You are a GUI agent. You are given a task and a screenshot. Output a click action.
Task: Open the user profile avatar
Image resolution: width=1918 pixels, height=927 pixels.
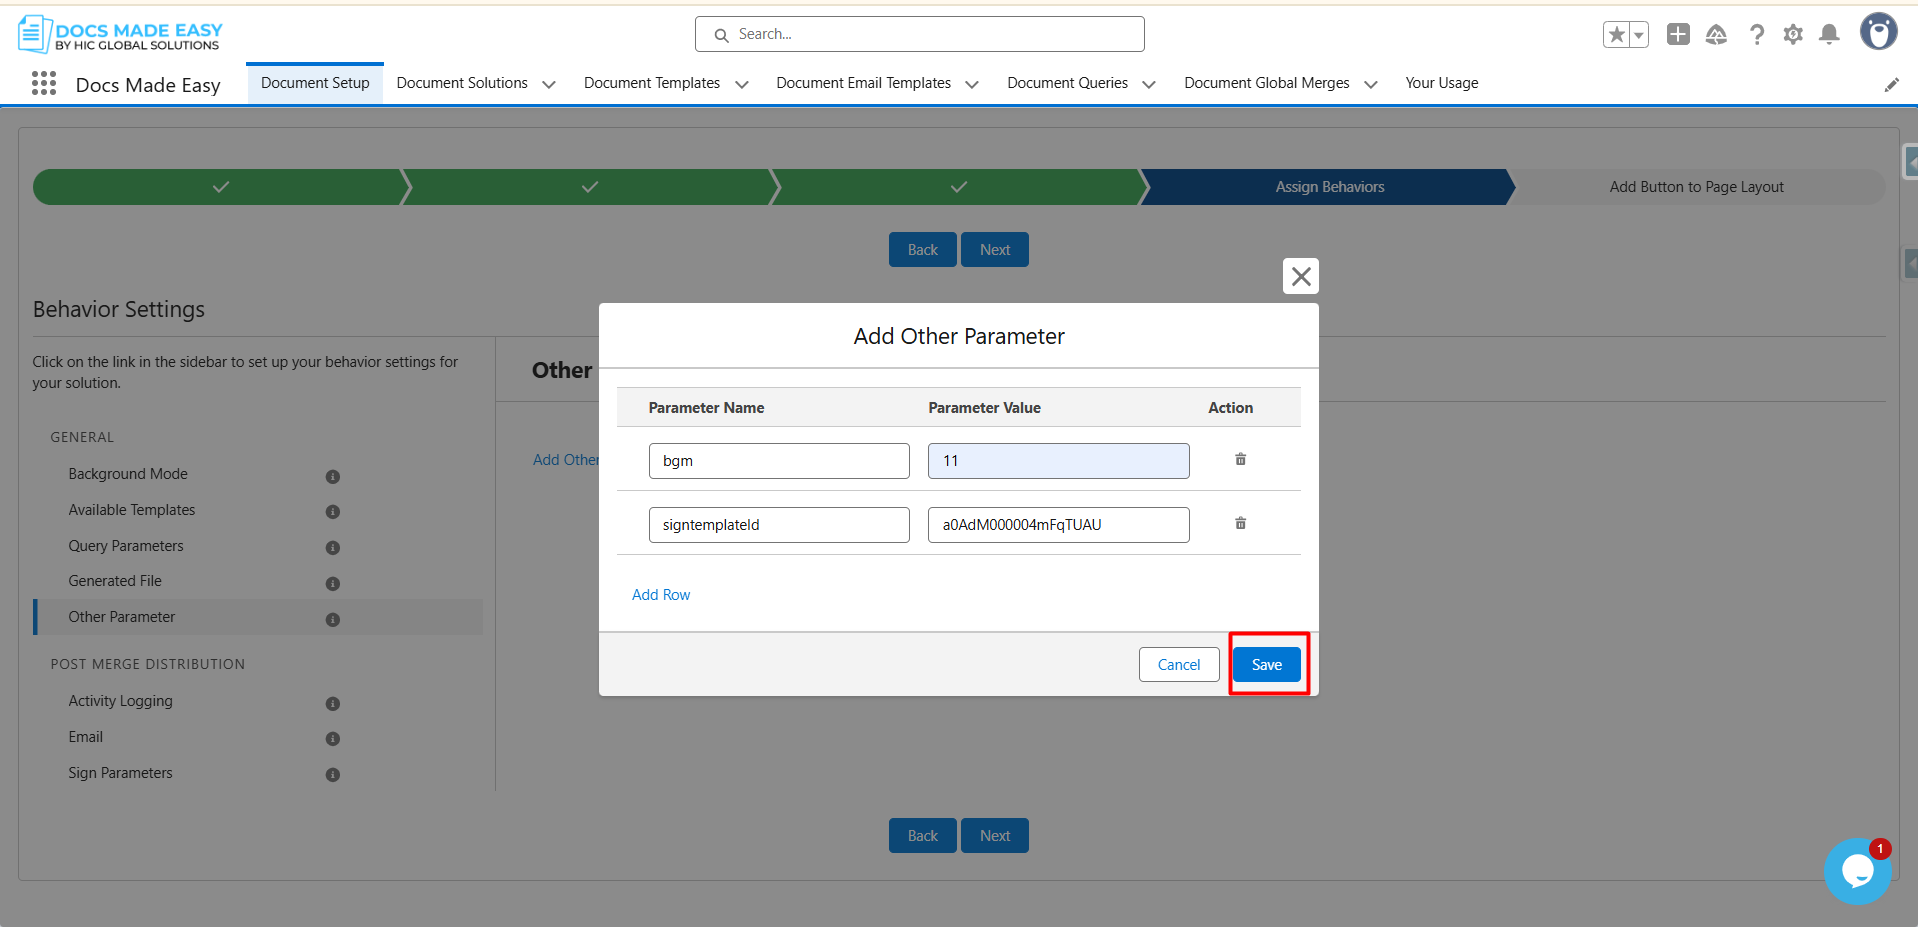(1879, 32)
